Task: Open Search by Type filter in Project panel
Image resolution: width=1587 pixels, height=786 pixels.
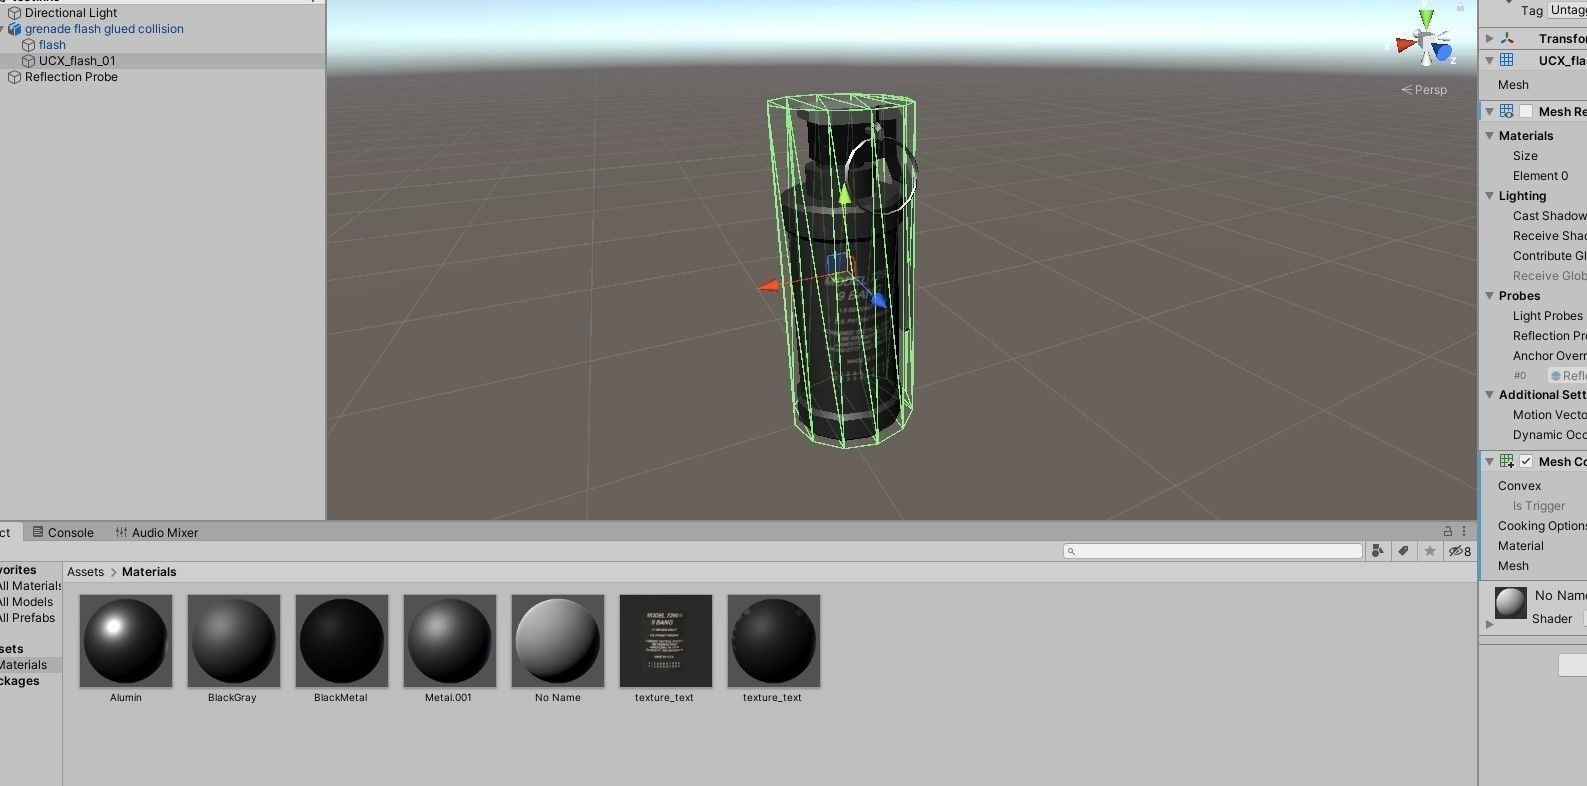Action: 1378,551
